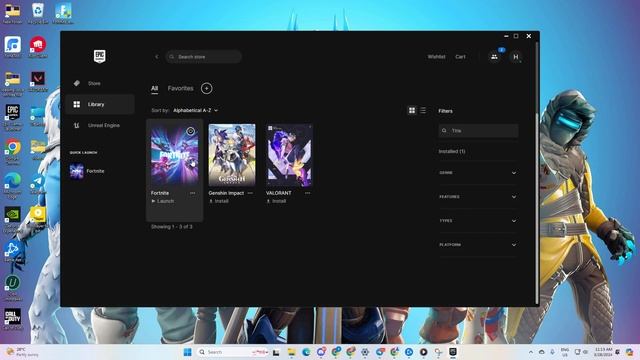The width and height of the screenshot is (640, 360).
Task: Open the Telegram desktop shortcut
Action: click(x=38, y=184)
